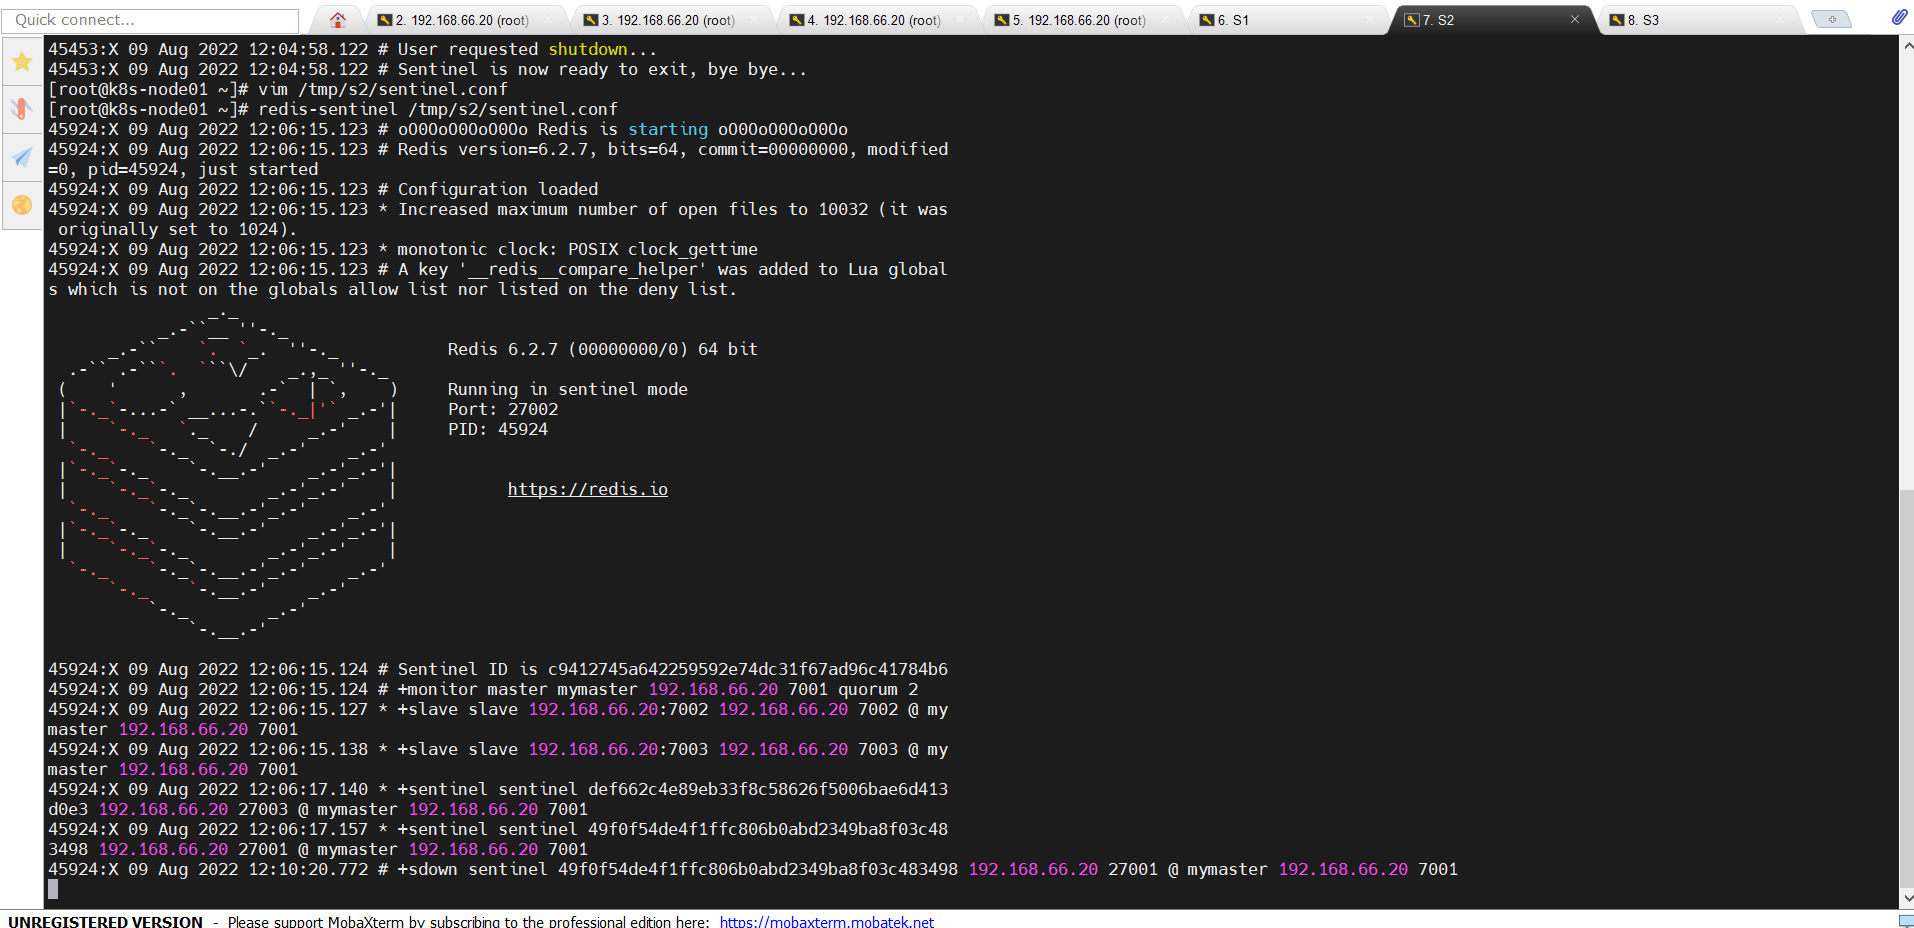Close the 8. S3 tab
This screenshot has height=928, width=1914.
click(x=1780, y=20)
